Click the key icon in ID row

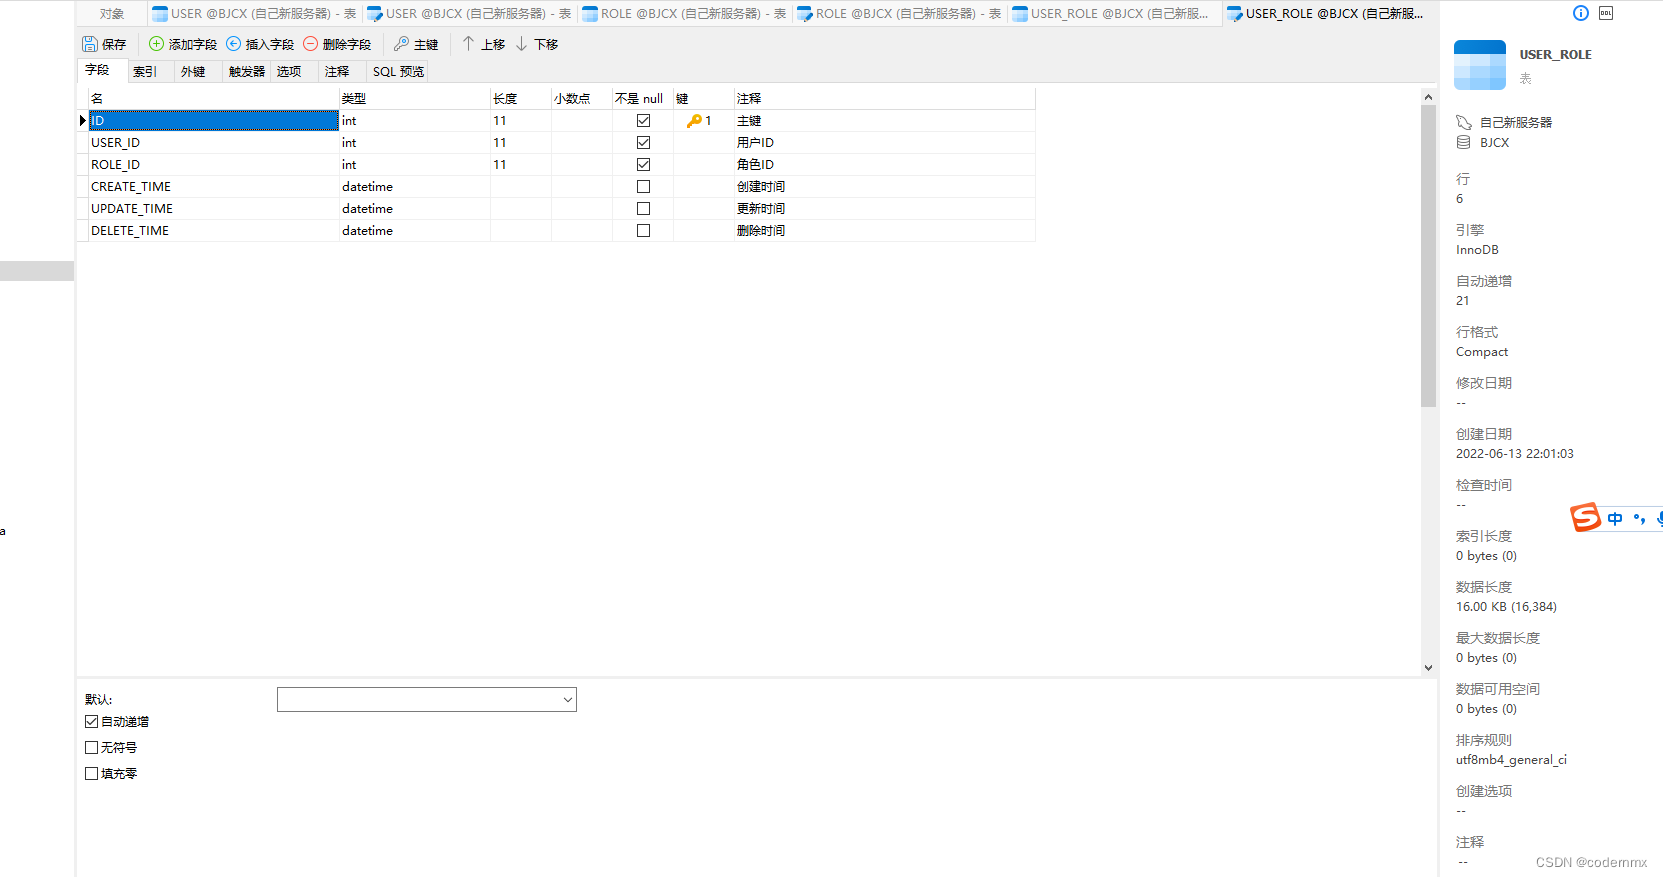pos(694,120)
